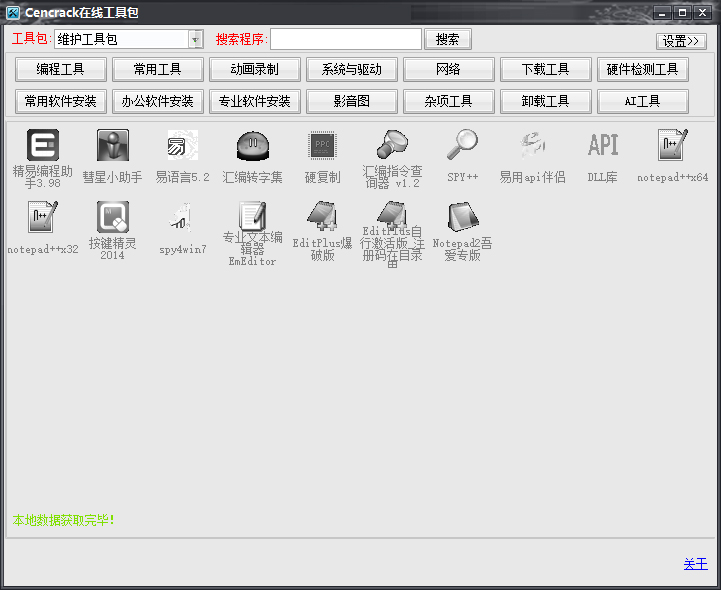Screen dimensions: 721x590
Task: Open 专业软件安装 category
Action: pyautogui.click(x=255, y=101)
